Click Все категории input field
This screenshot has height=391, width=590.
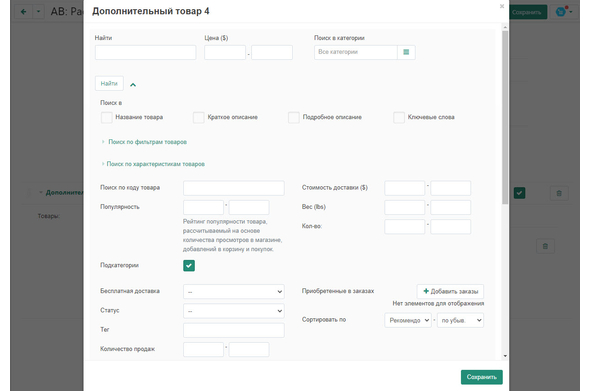tap(356, 52)
